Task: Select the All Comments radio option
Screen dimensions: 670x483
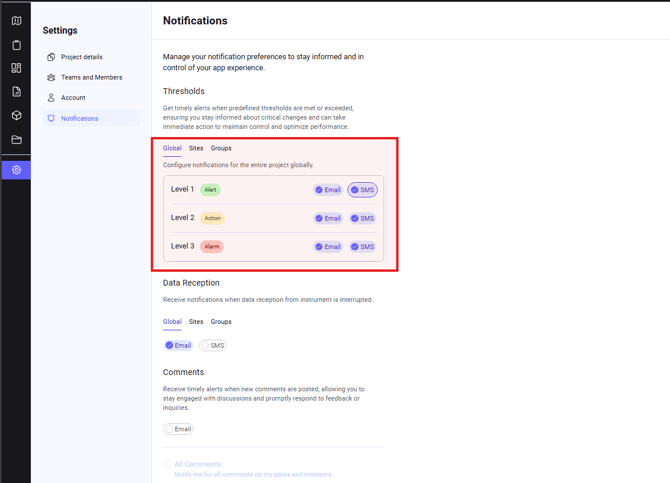Action: click(168, 464)
